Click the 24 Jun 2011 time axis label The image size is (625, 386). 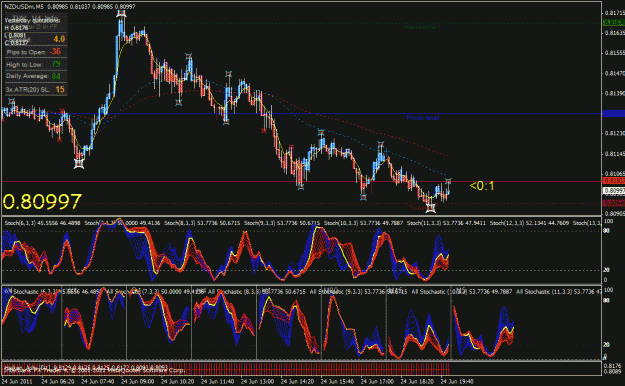click(17, 381)
